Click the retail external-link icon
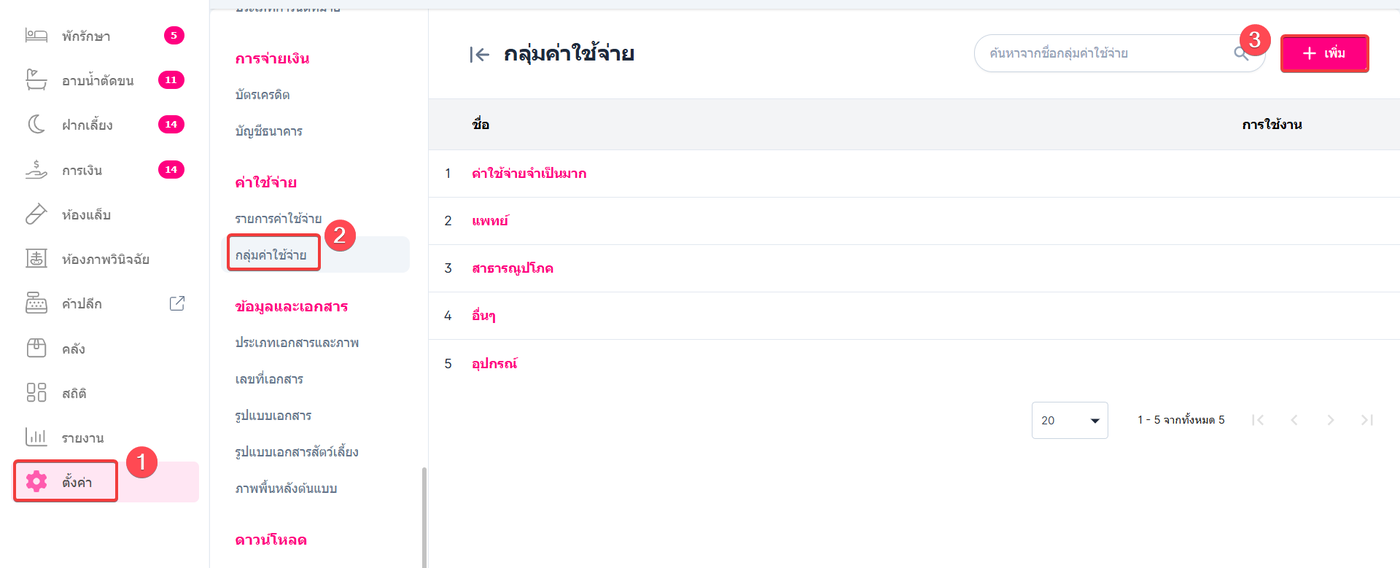Image resolution: width=1400 pixels, height=568 pixels. 177,304
